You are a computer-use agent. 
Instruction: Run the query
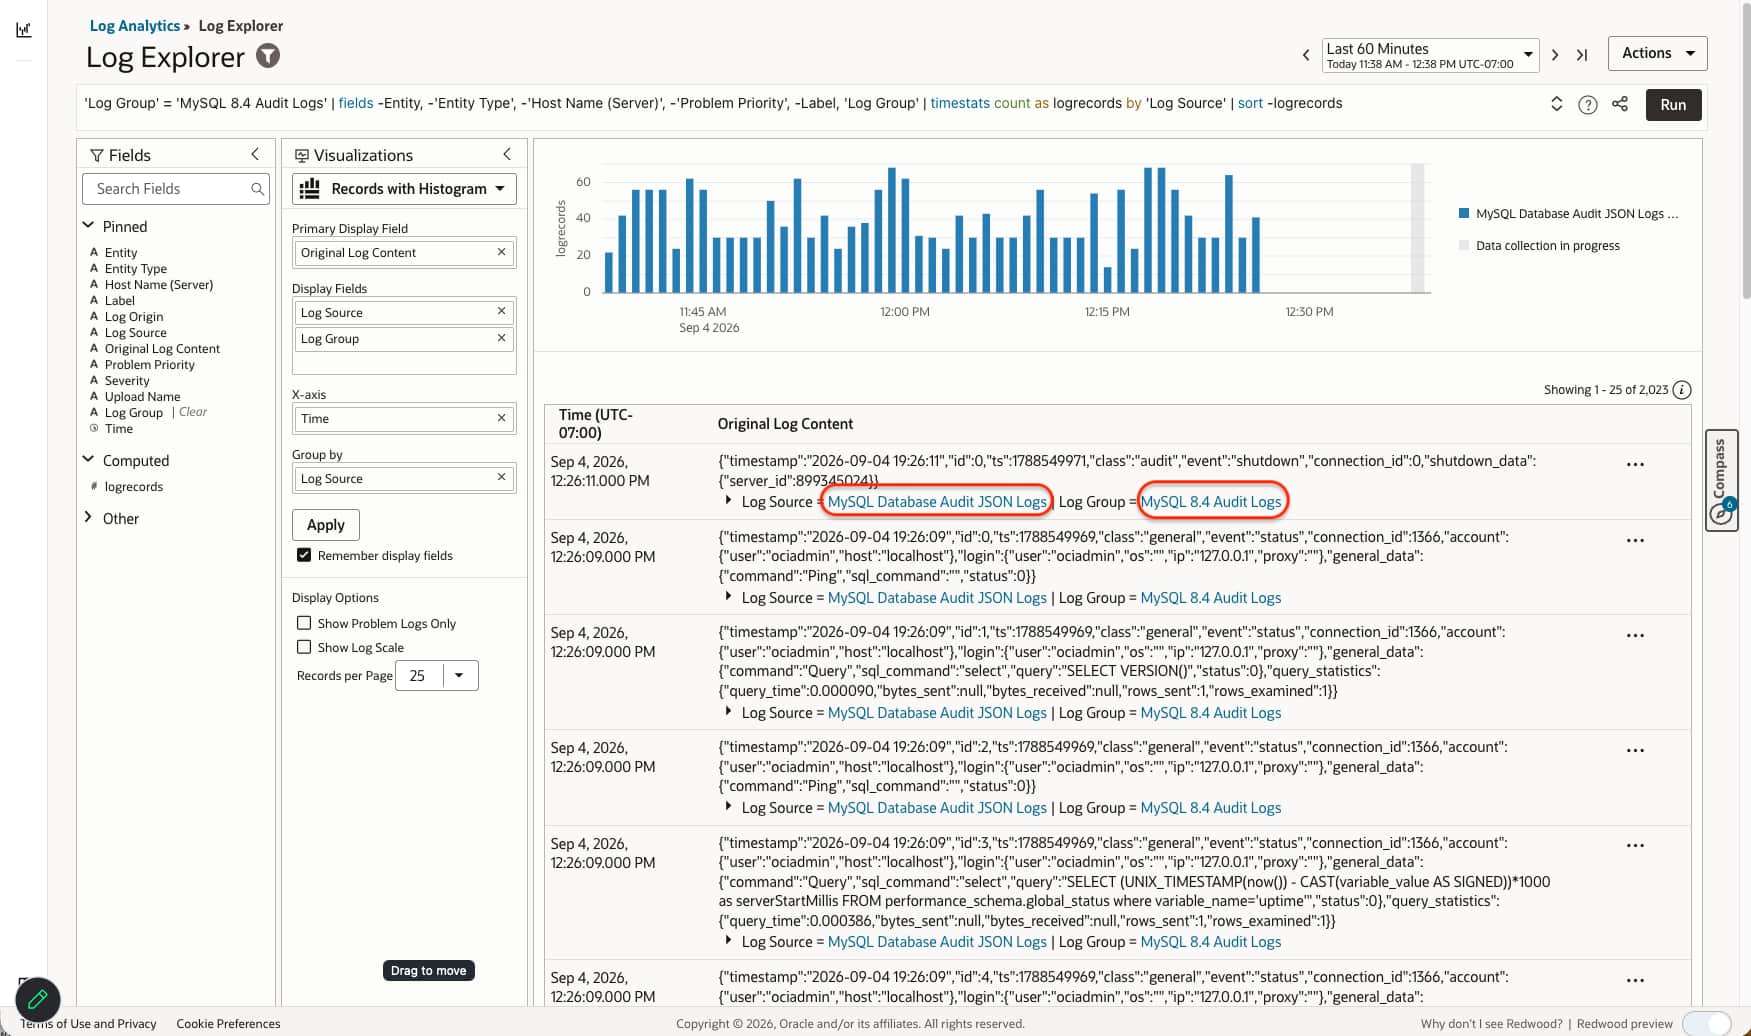pos(1673,104)
